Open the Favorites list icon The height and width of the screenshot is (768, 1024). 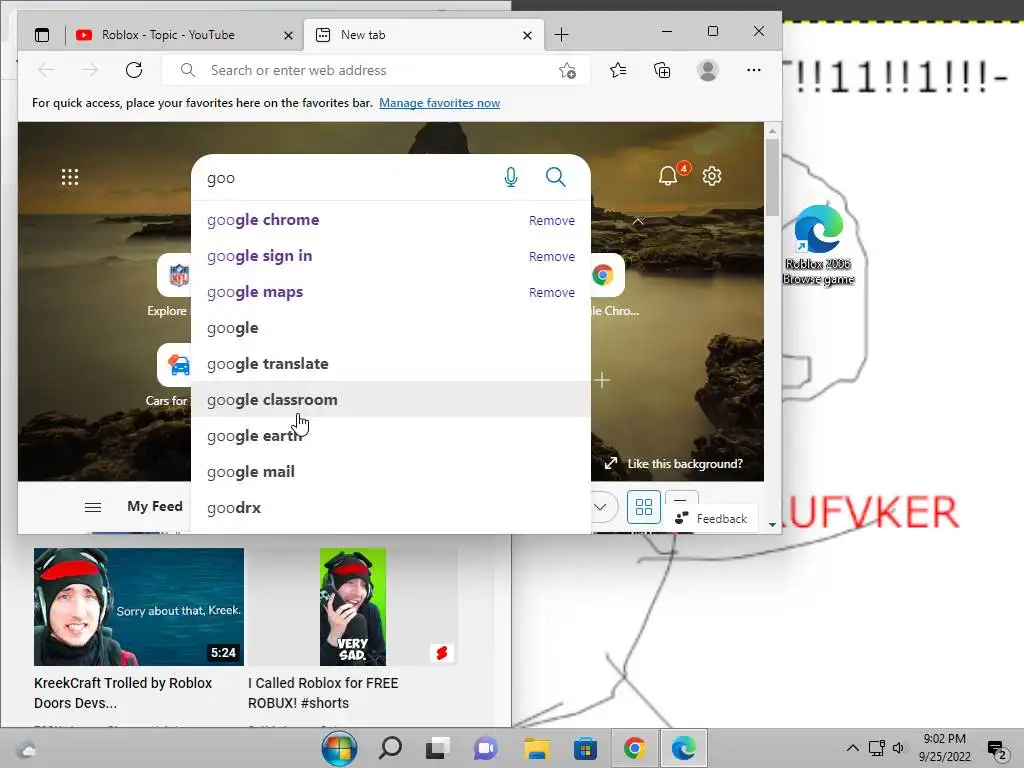coord(618,70)
